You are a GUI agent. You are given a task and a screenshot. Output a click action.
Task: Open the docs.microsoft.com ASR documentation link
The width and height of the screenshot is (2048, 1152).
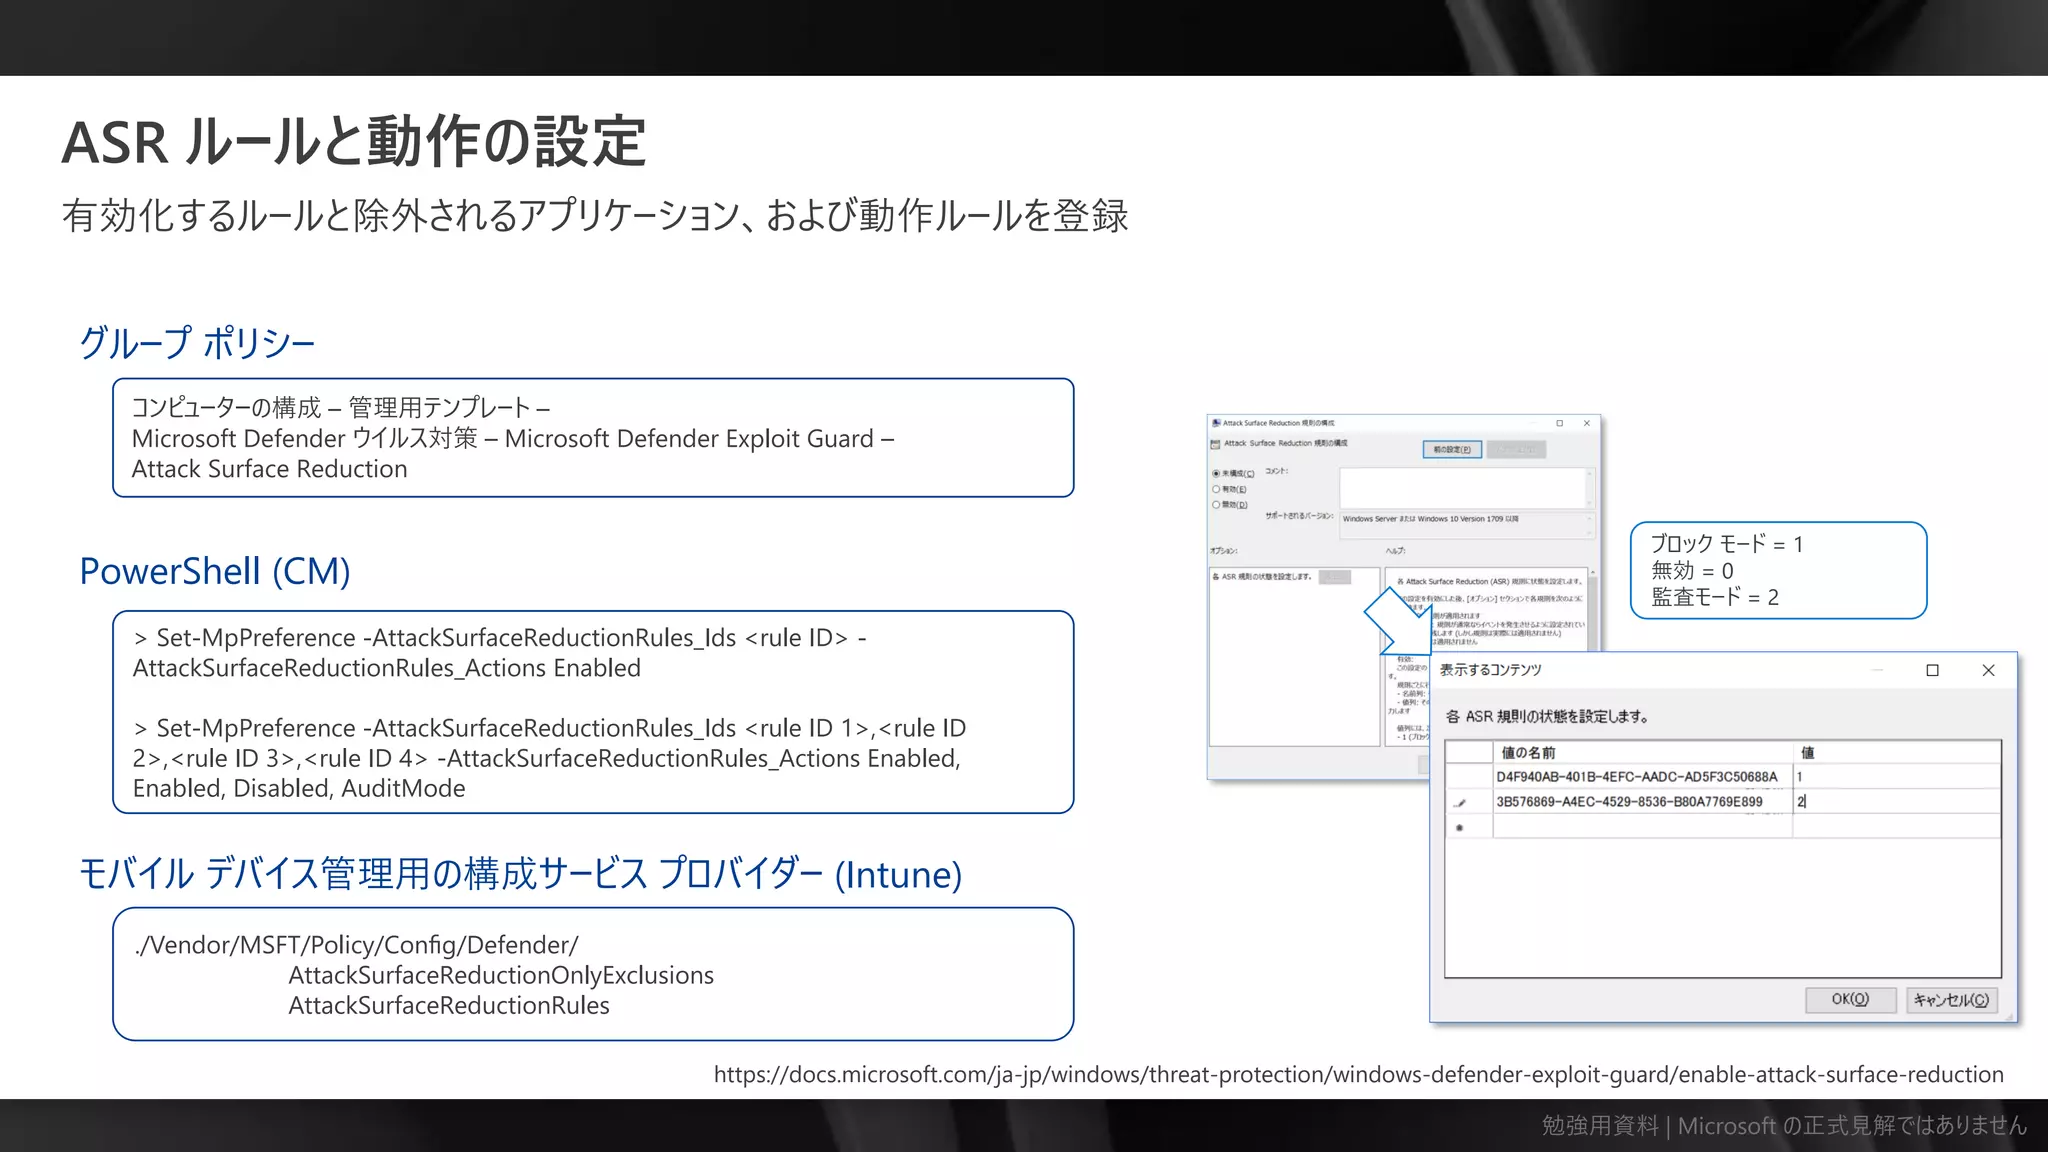pos(1358,1074)
